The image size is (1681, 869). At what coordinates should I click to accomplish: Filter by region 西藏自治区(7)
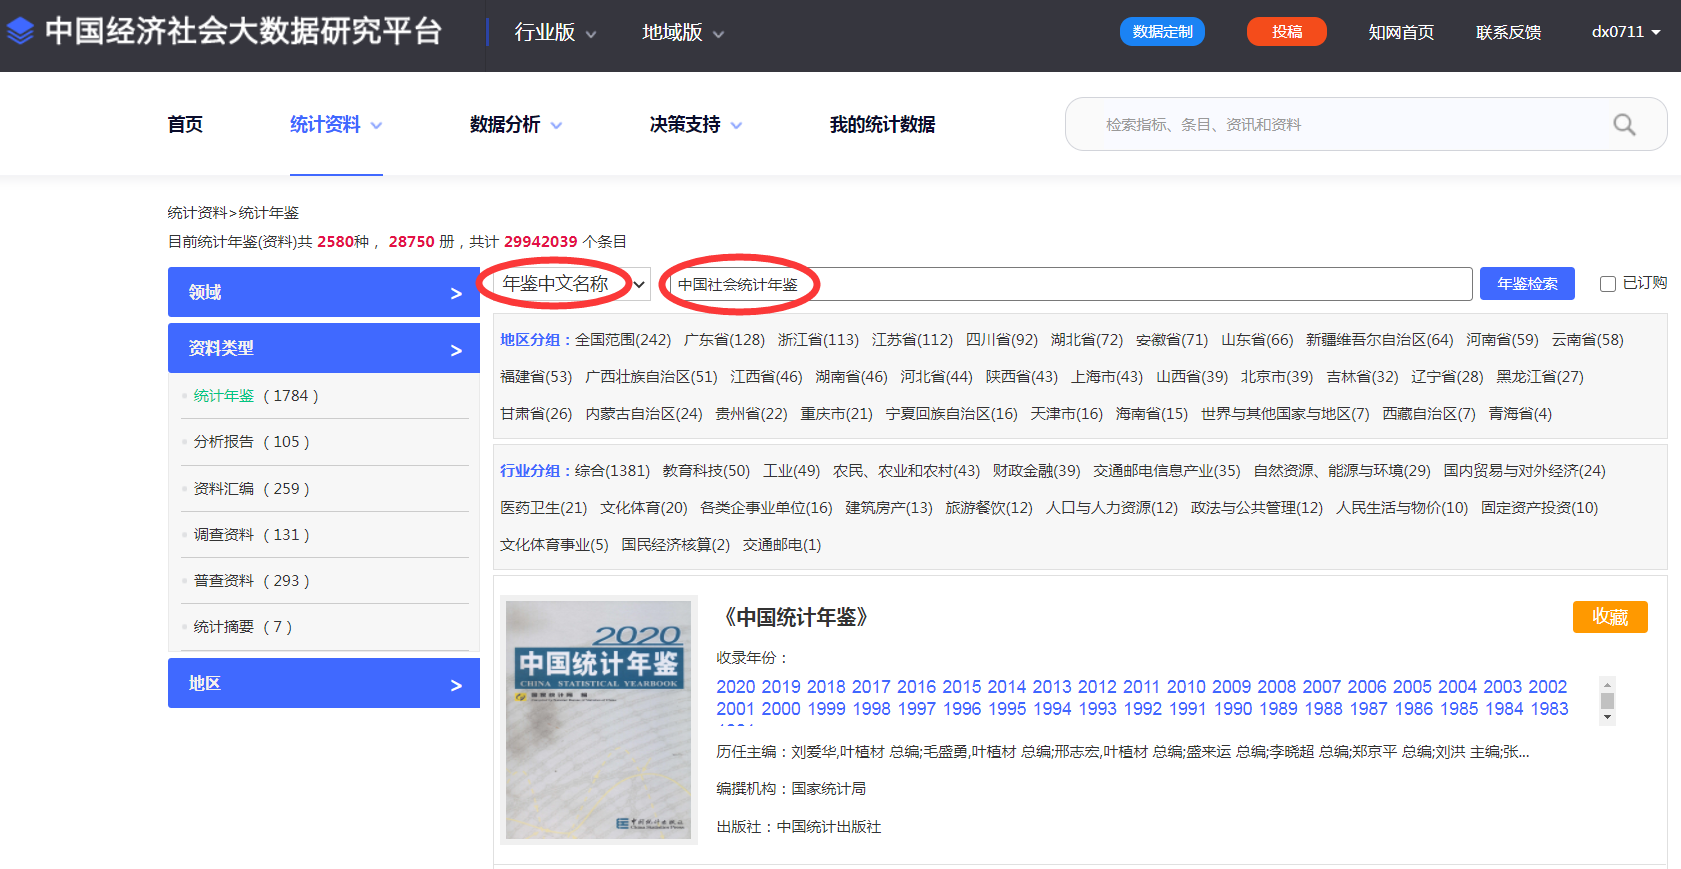tap(1429, 414)
